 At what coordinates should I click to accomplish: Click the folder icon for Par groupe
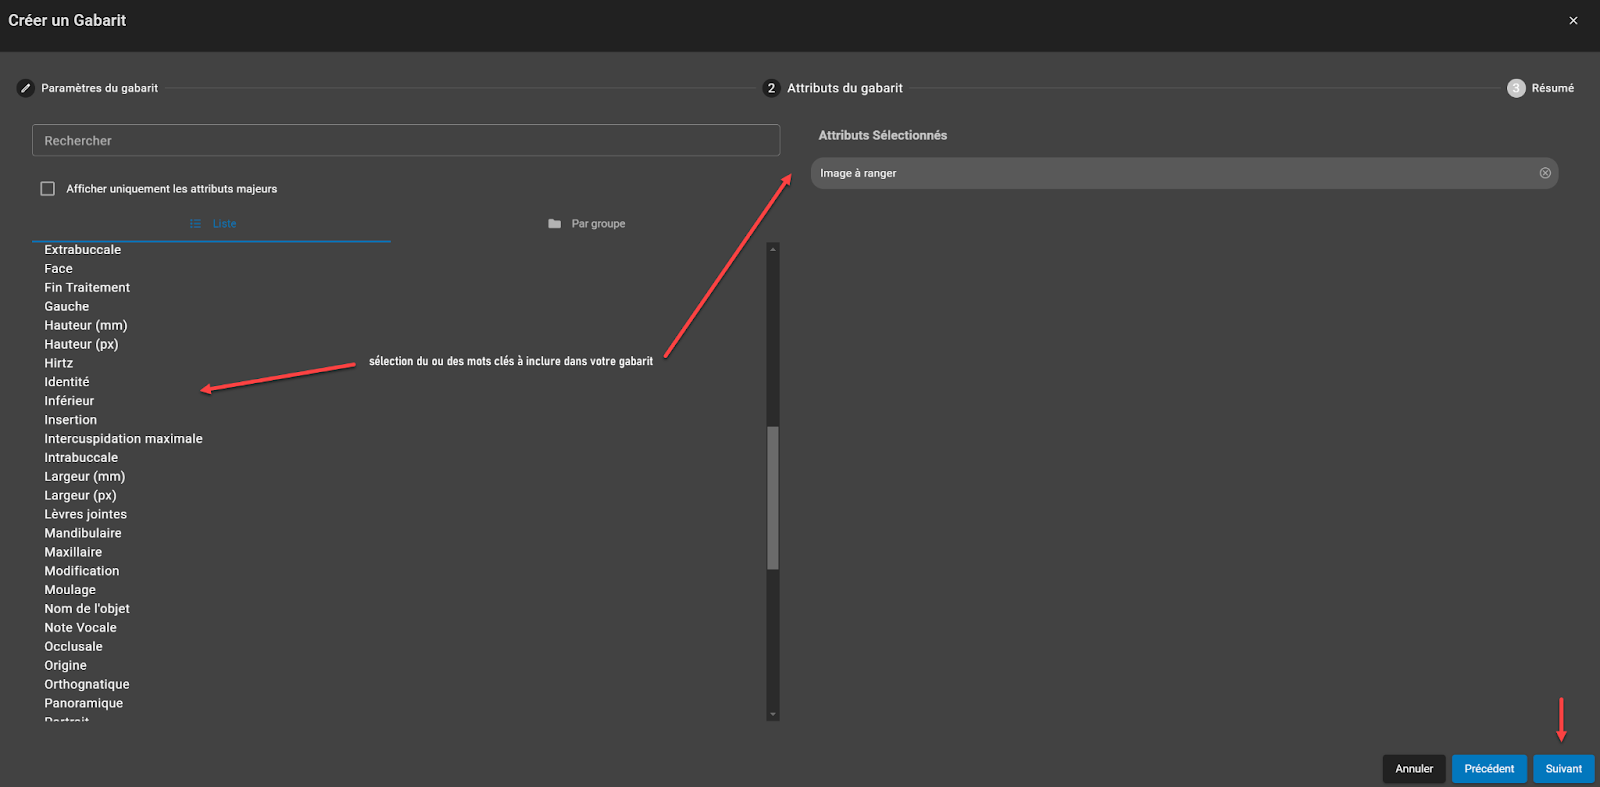(554, 224)
